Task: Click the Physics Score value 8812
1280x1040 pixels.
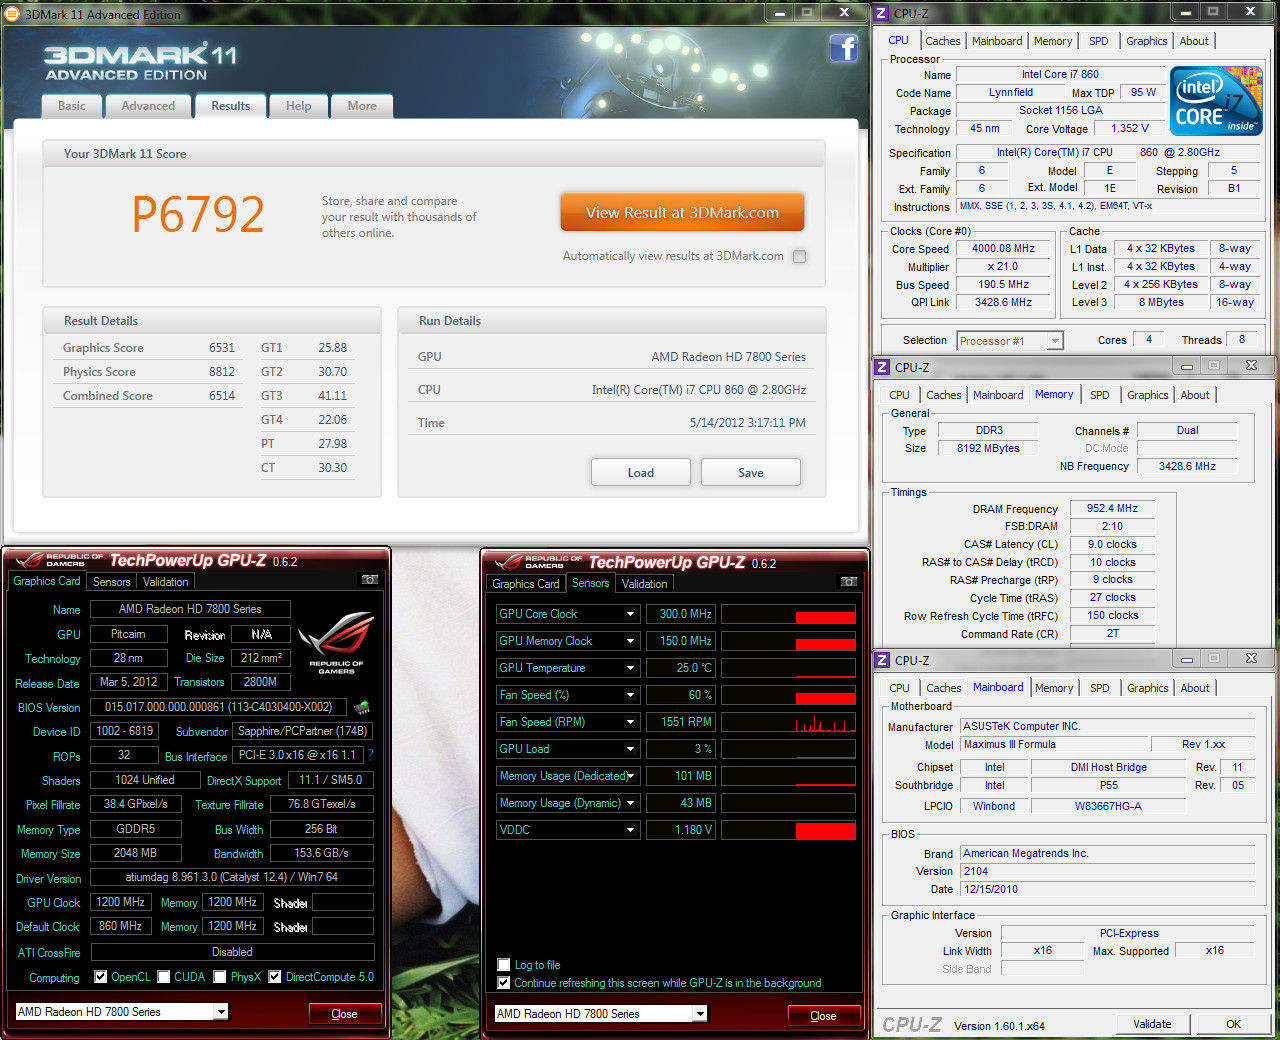Action: 222,372
